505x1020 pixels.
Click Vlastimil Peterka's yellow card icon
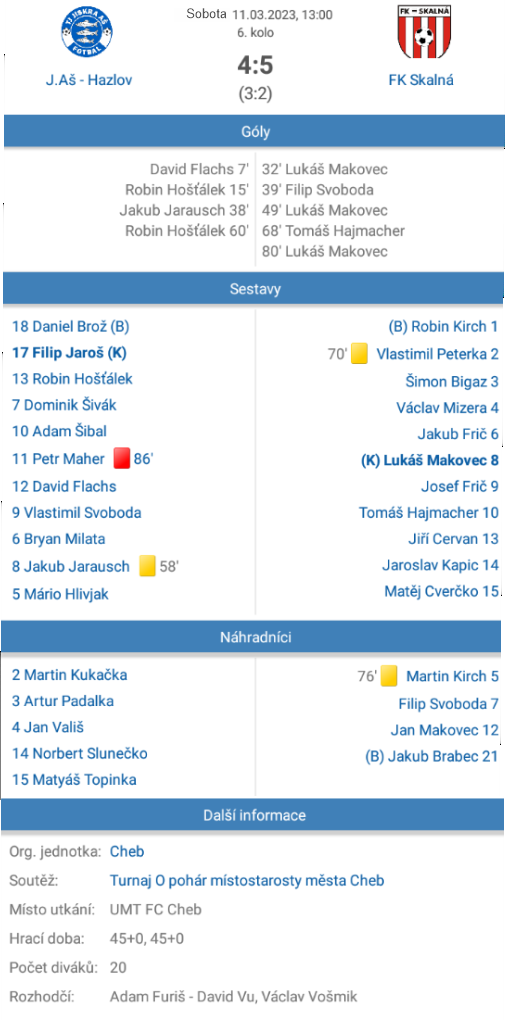359,354
